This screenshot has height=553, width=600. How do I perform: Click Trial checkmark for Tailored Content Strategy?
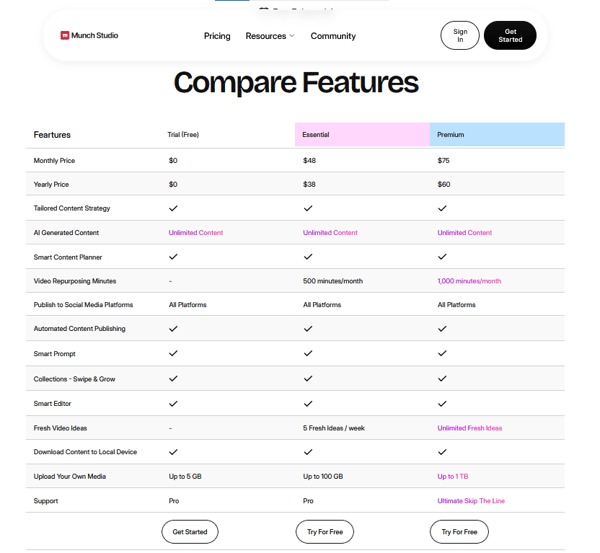(173, 208)
